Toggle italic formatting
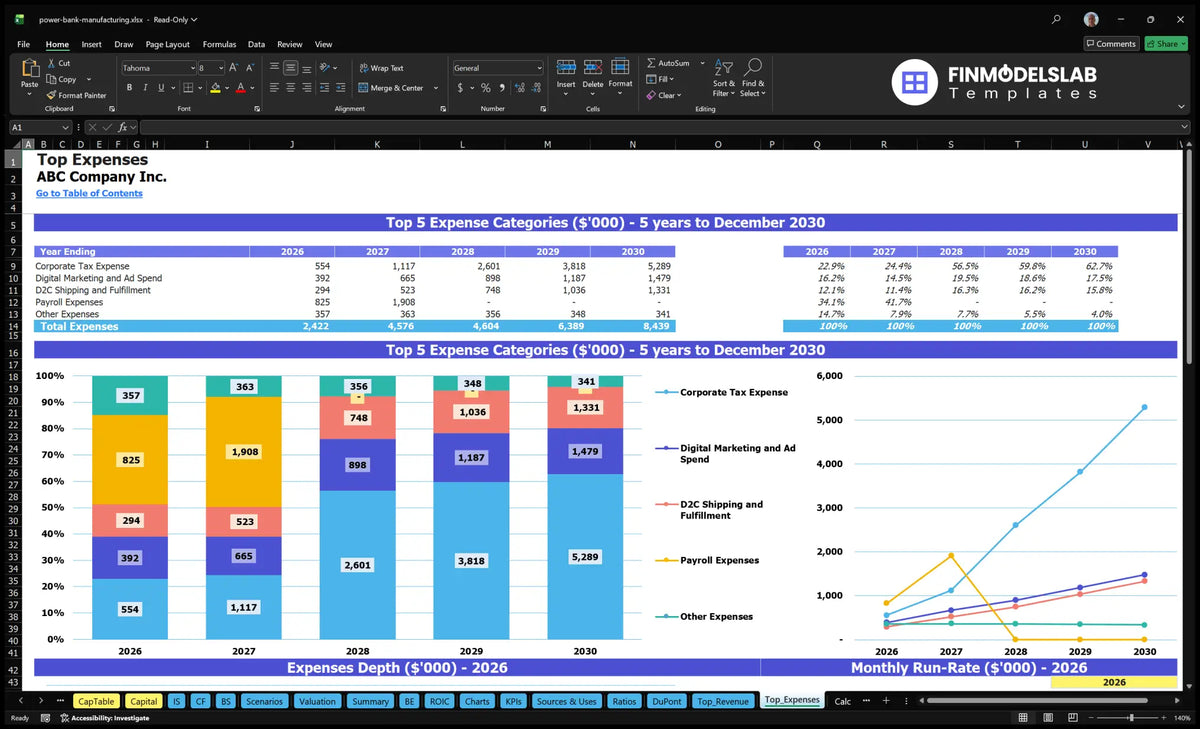 tap(144, 88)
